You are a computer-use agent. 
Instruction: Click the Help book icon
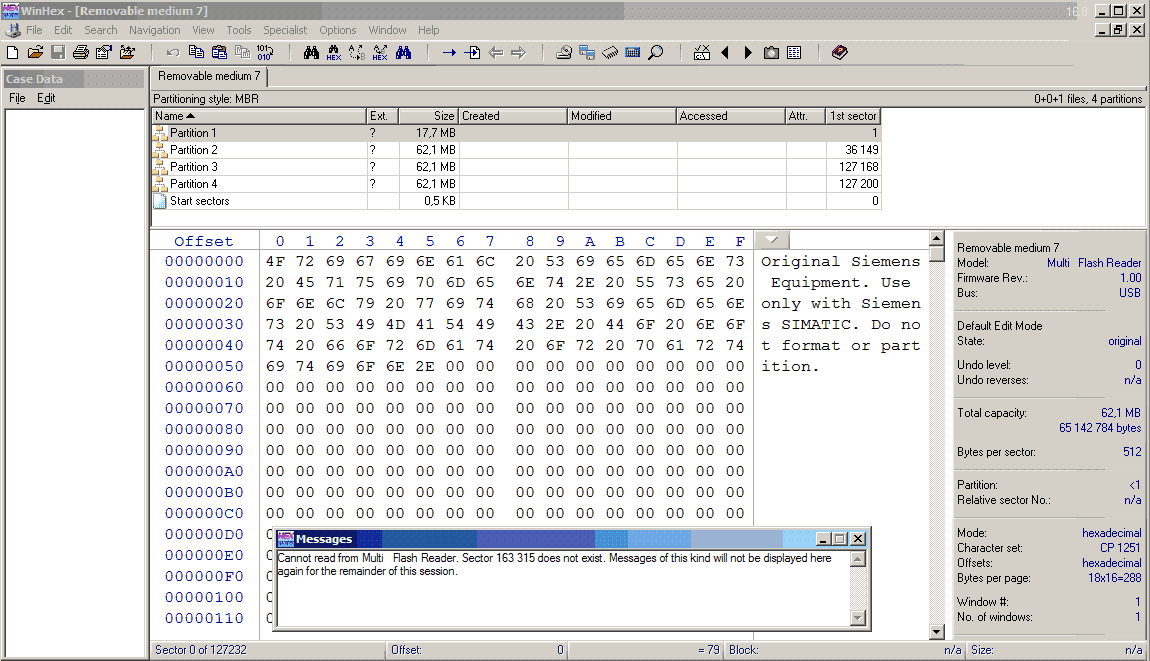(840, 53)
